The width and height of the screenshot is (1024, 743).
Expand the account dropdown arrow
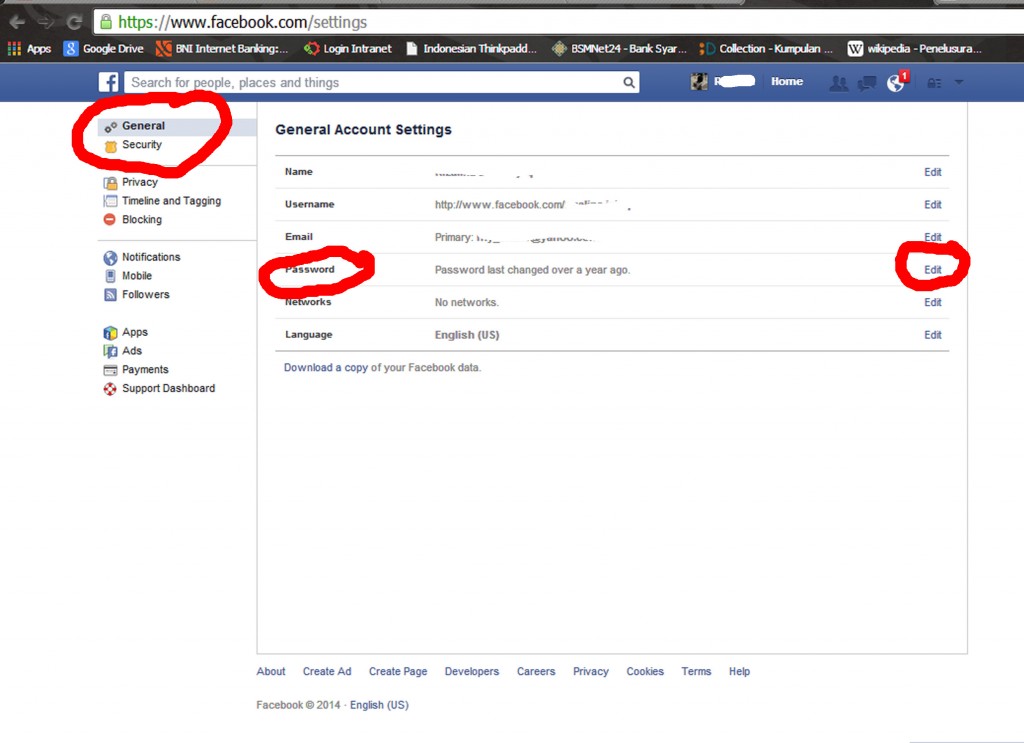(x=959, y=82)
